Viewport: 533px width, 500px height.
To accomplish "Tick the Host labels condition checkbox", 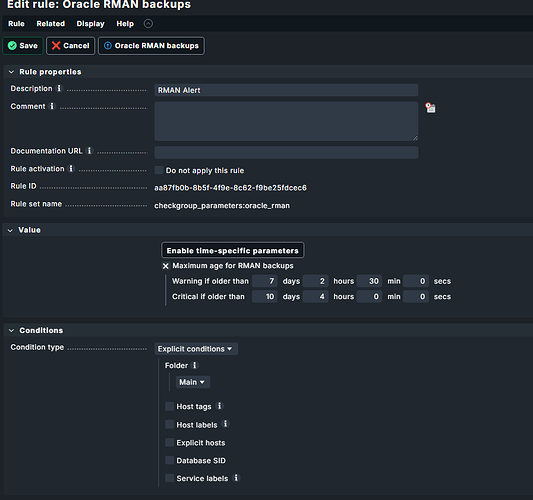I will click(x=169, y=424).
